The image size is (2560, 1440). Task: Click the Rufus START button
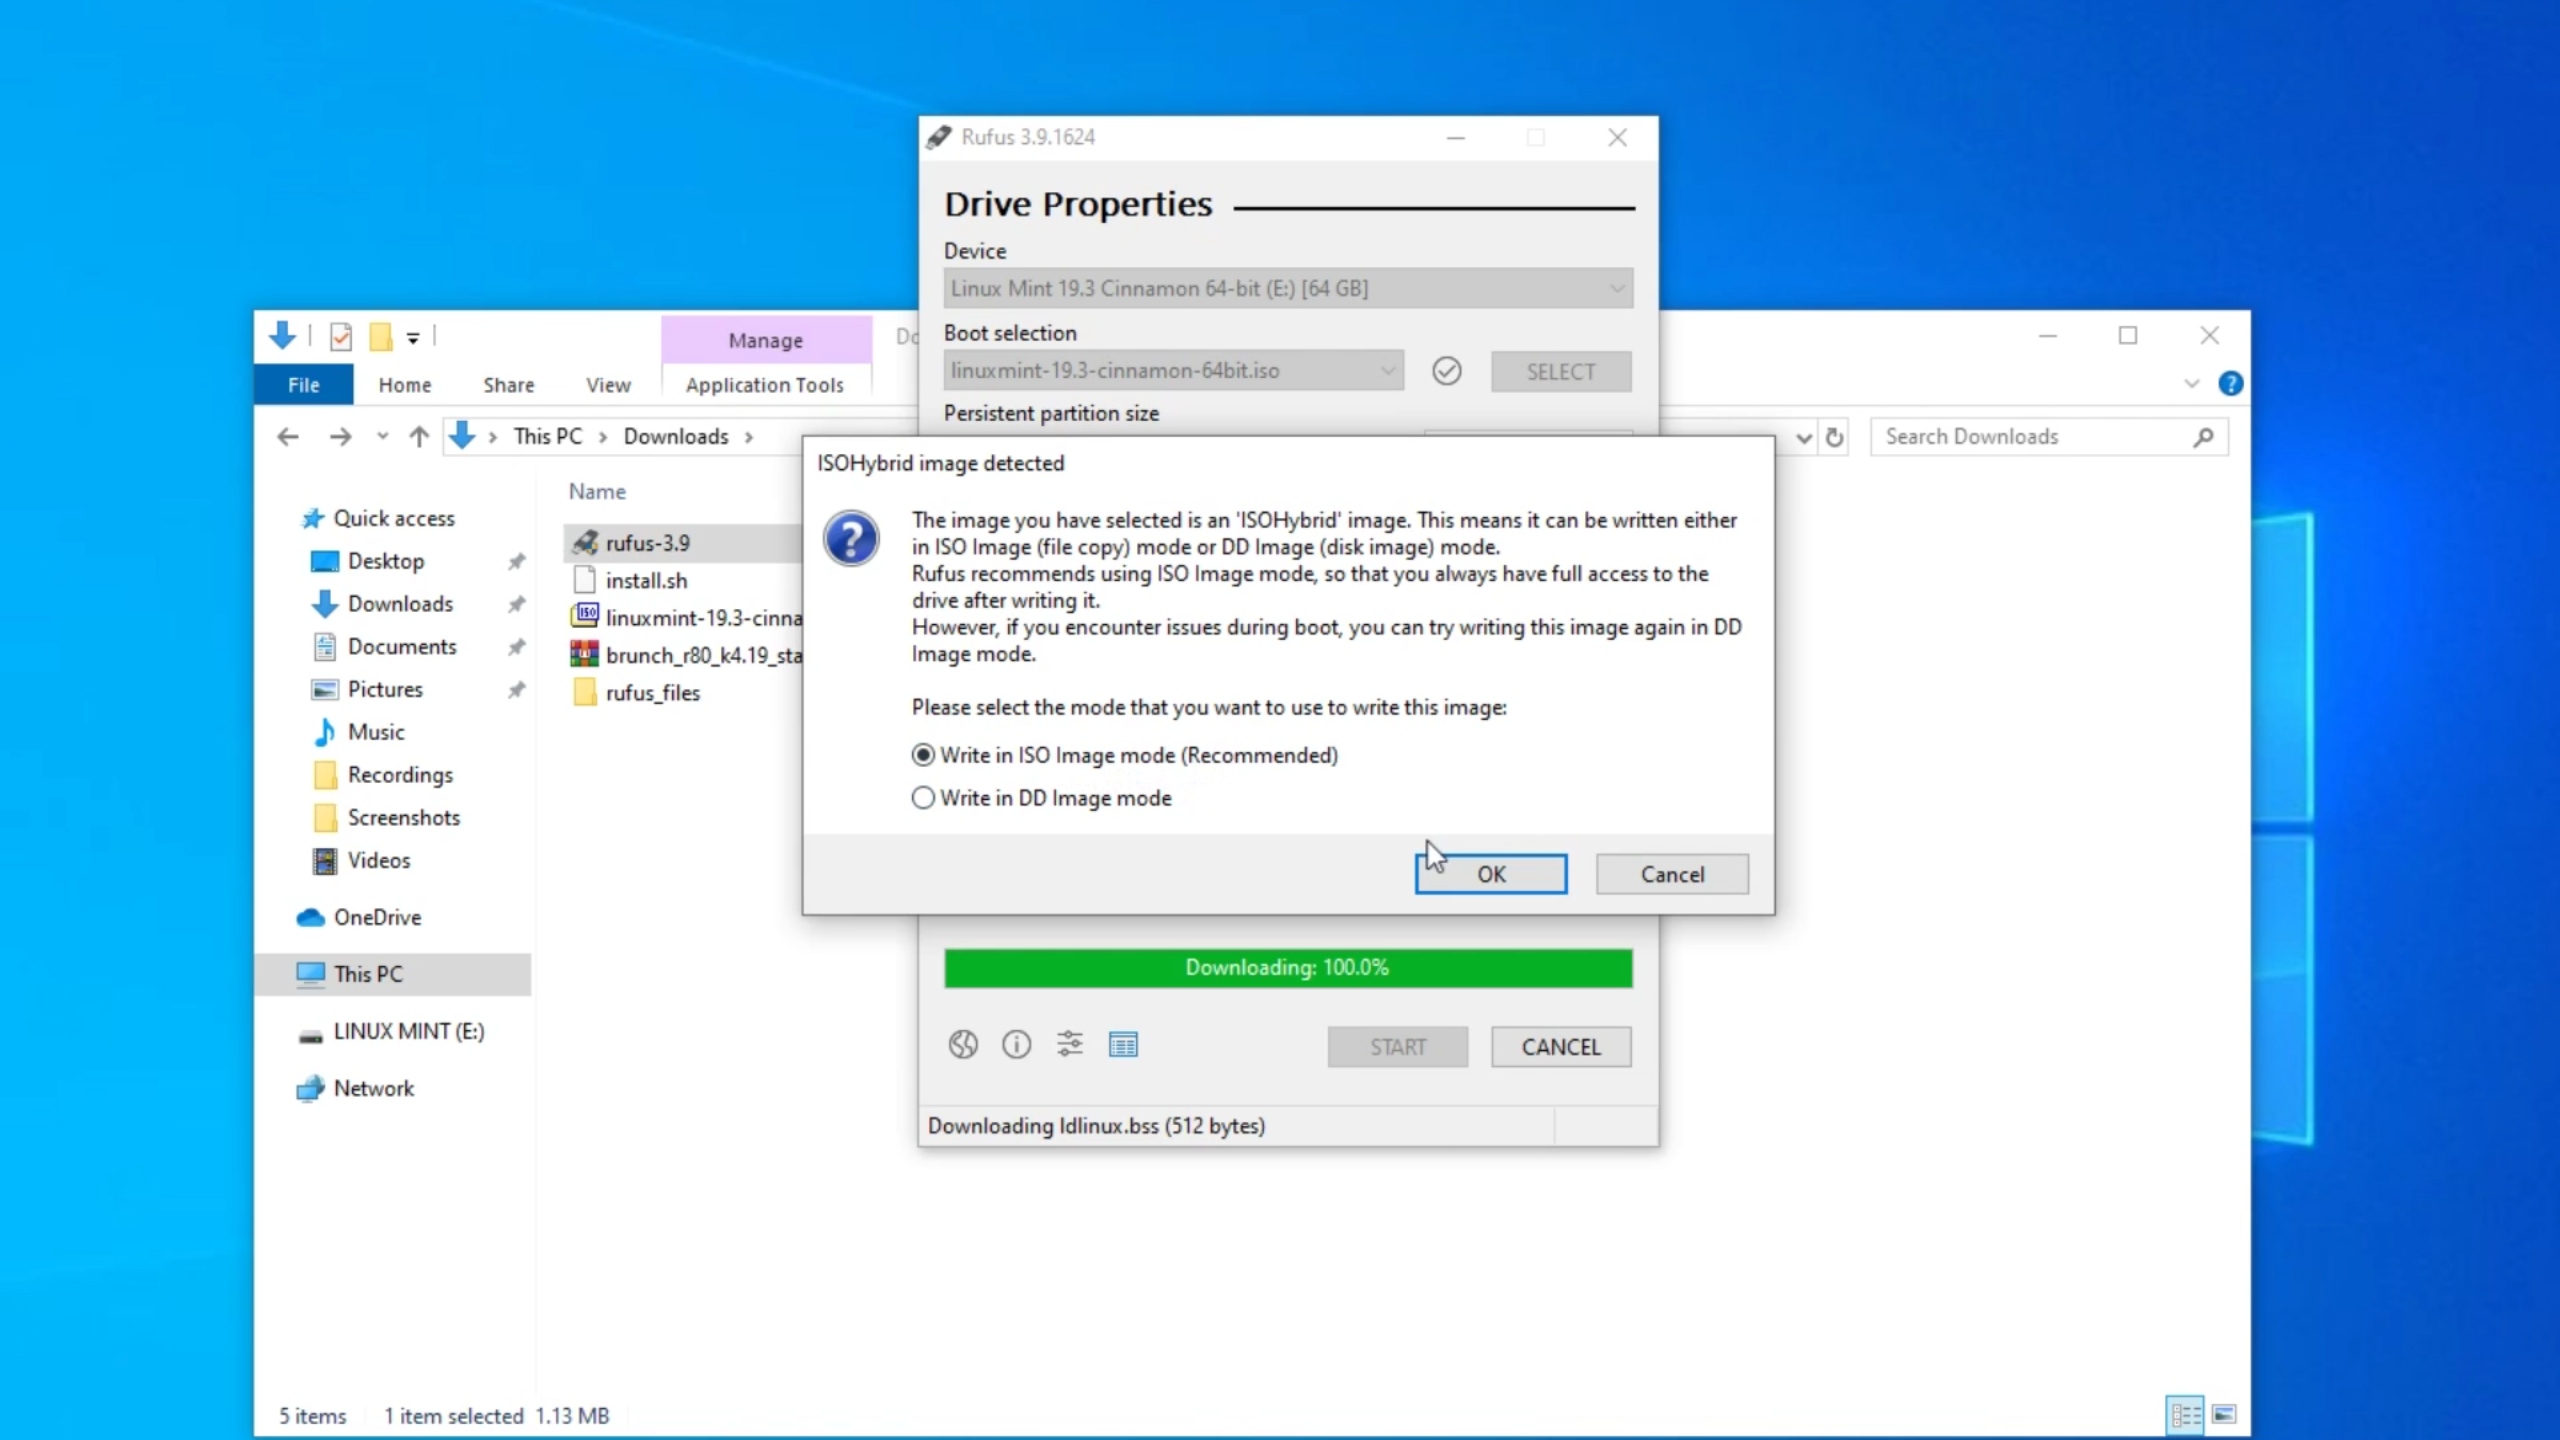click(x=1398, y=1047)
